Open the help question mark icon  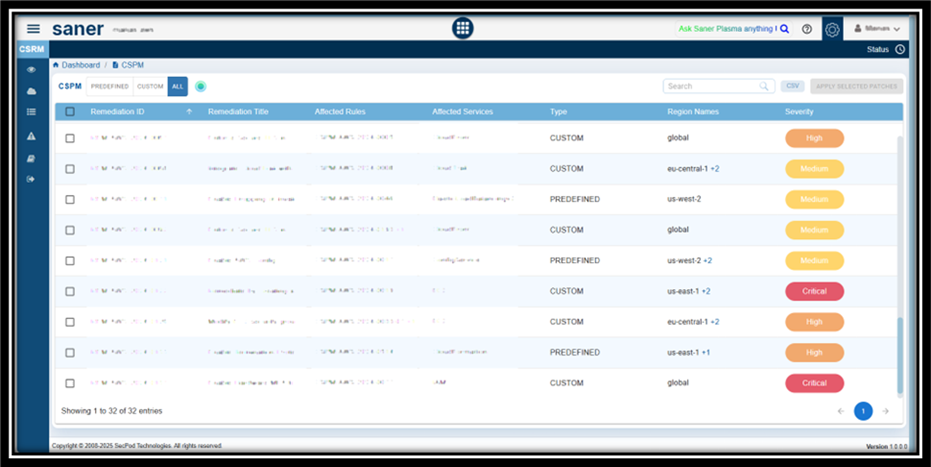(x=806, y=28)
